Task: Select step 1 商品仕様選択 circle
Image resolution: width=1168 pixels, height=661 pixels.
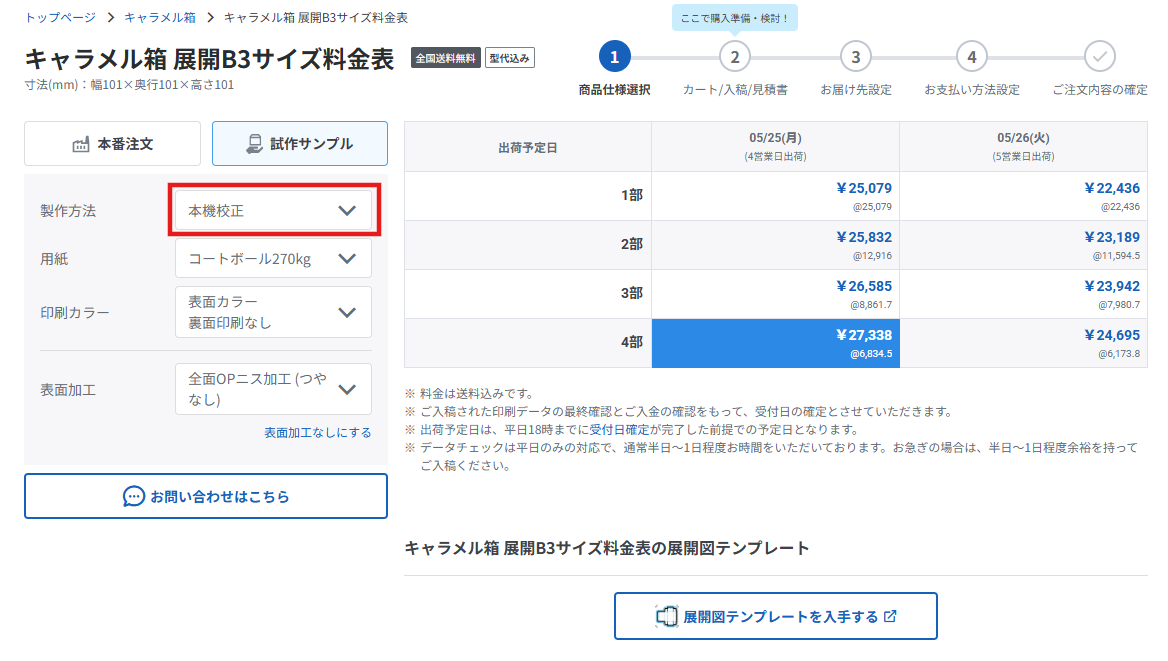Action: click(x=615, y=57)
